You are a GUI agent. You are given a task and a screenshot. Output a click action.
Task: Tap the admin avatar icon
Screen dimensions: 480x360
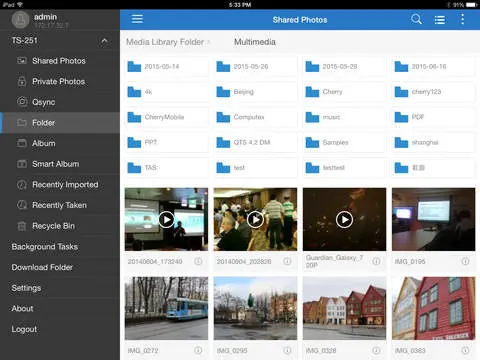20,19
